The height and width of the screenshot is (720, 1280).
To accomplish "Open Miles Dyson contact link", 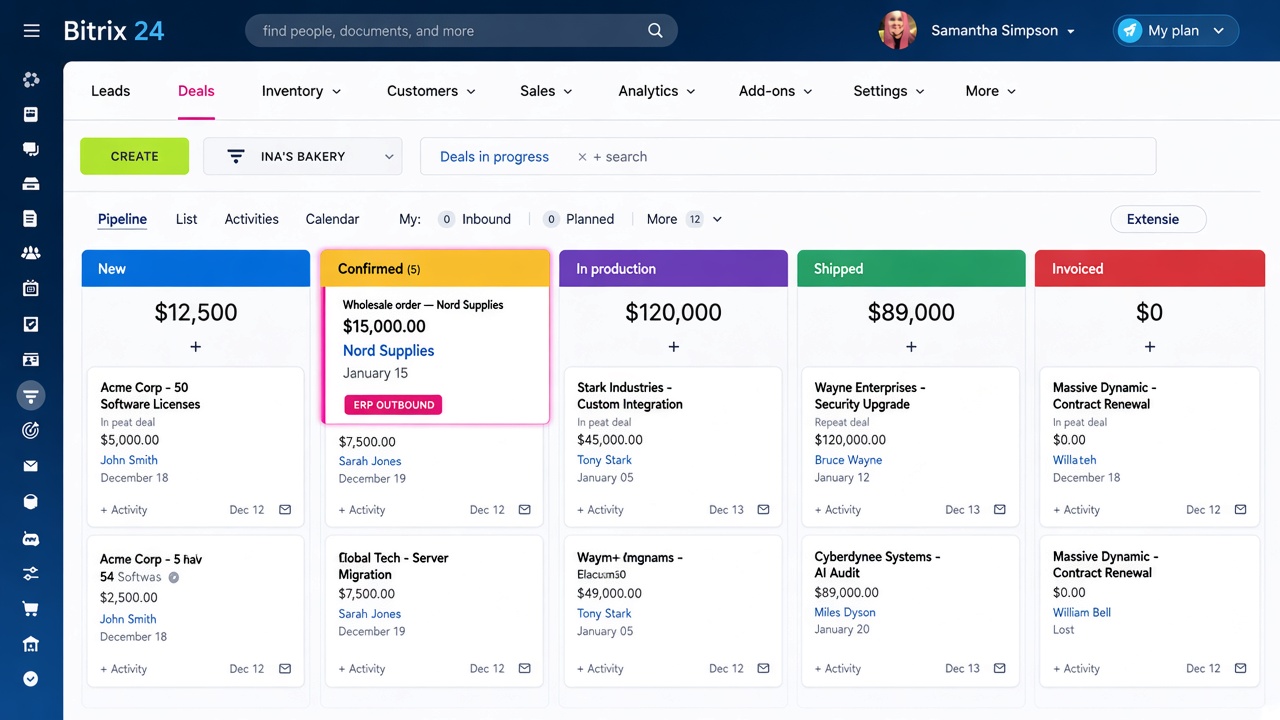I will pyautogui.click(x=845, y=612).
